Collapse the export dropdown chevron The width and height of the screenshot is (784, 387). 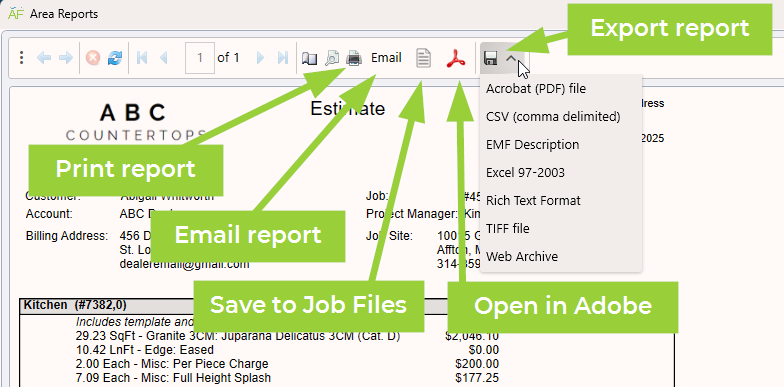pyautogui.click(x=510, y=58)
